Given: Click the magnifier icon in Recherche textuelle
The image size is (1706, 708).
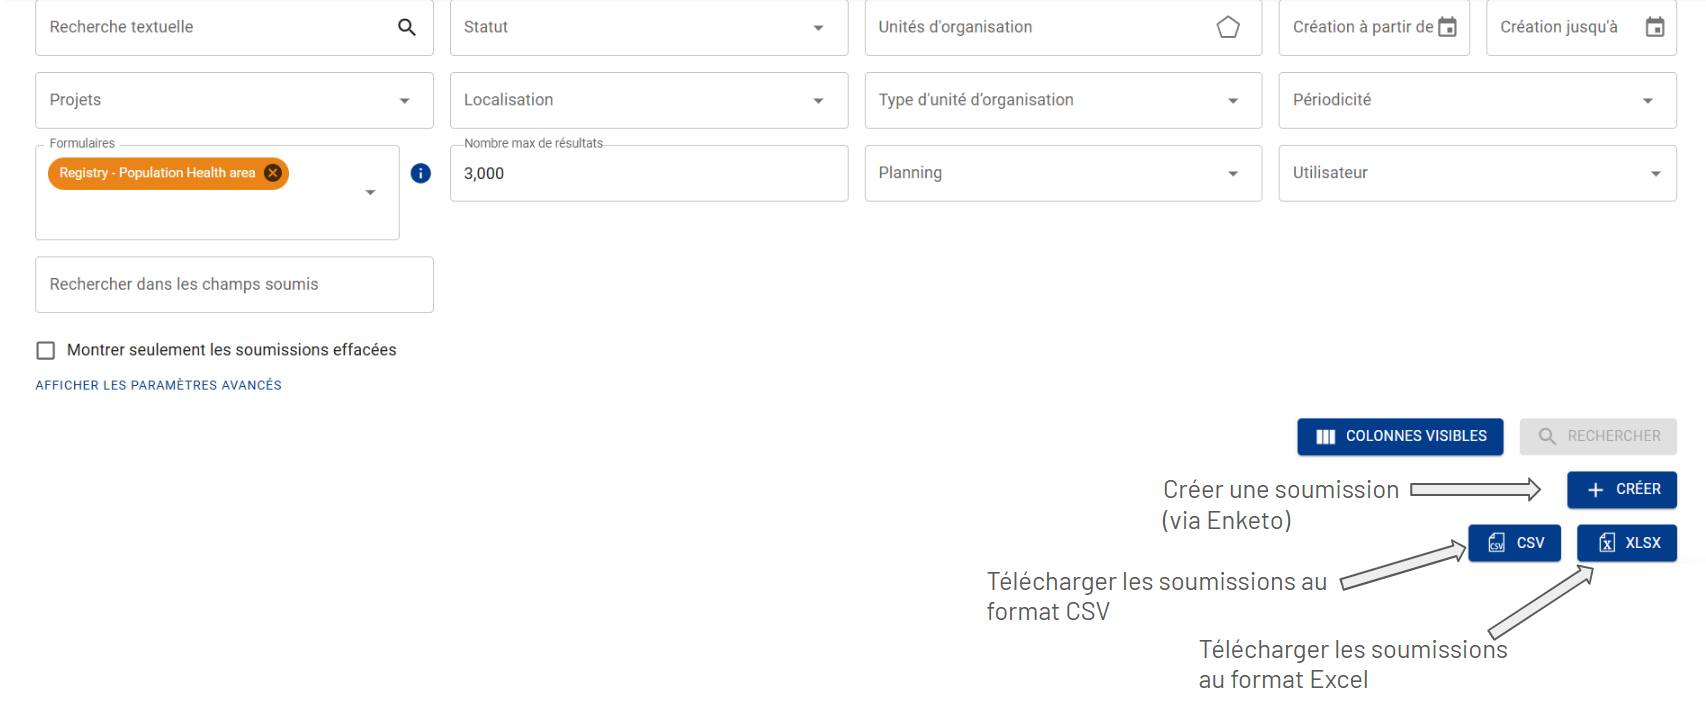Looking at the screenshot, I should click(x=406, y=27).
